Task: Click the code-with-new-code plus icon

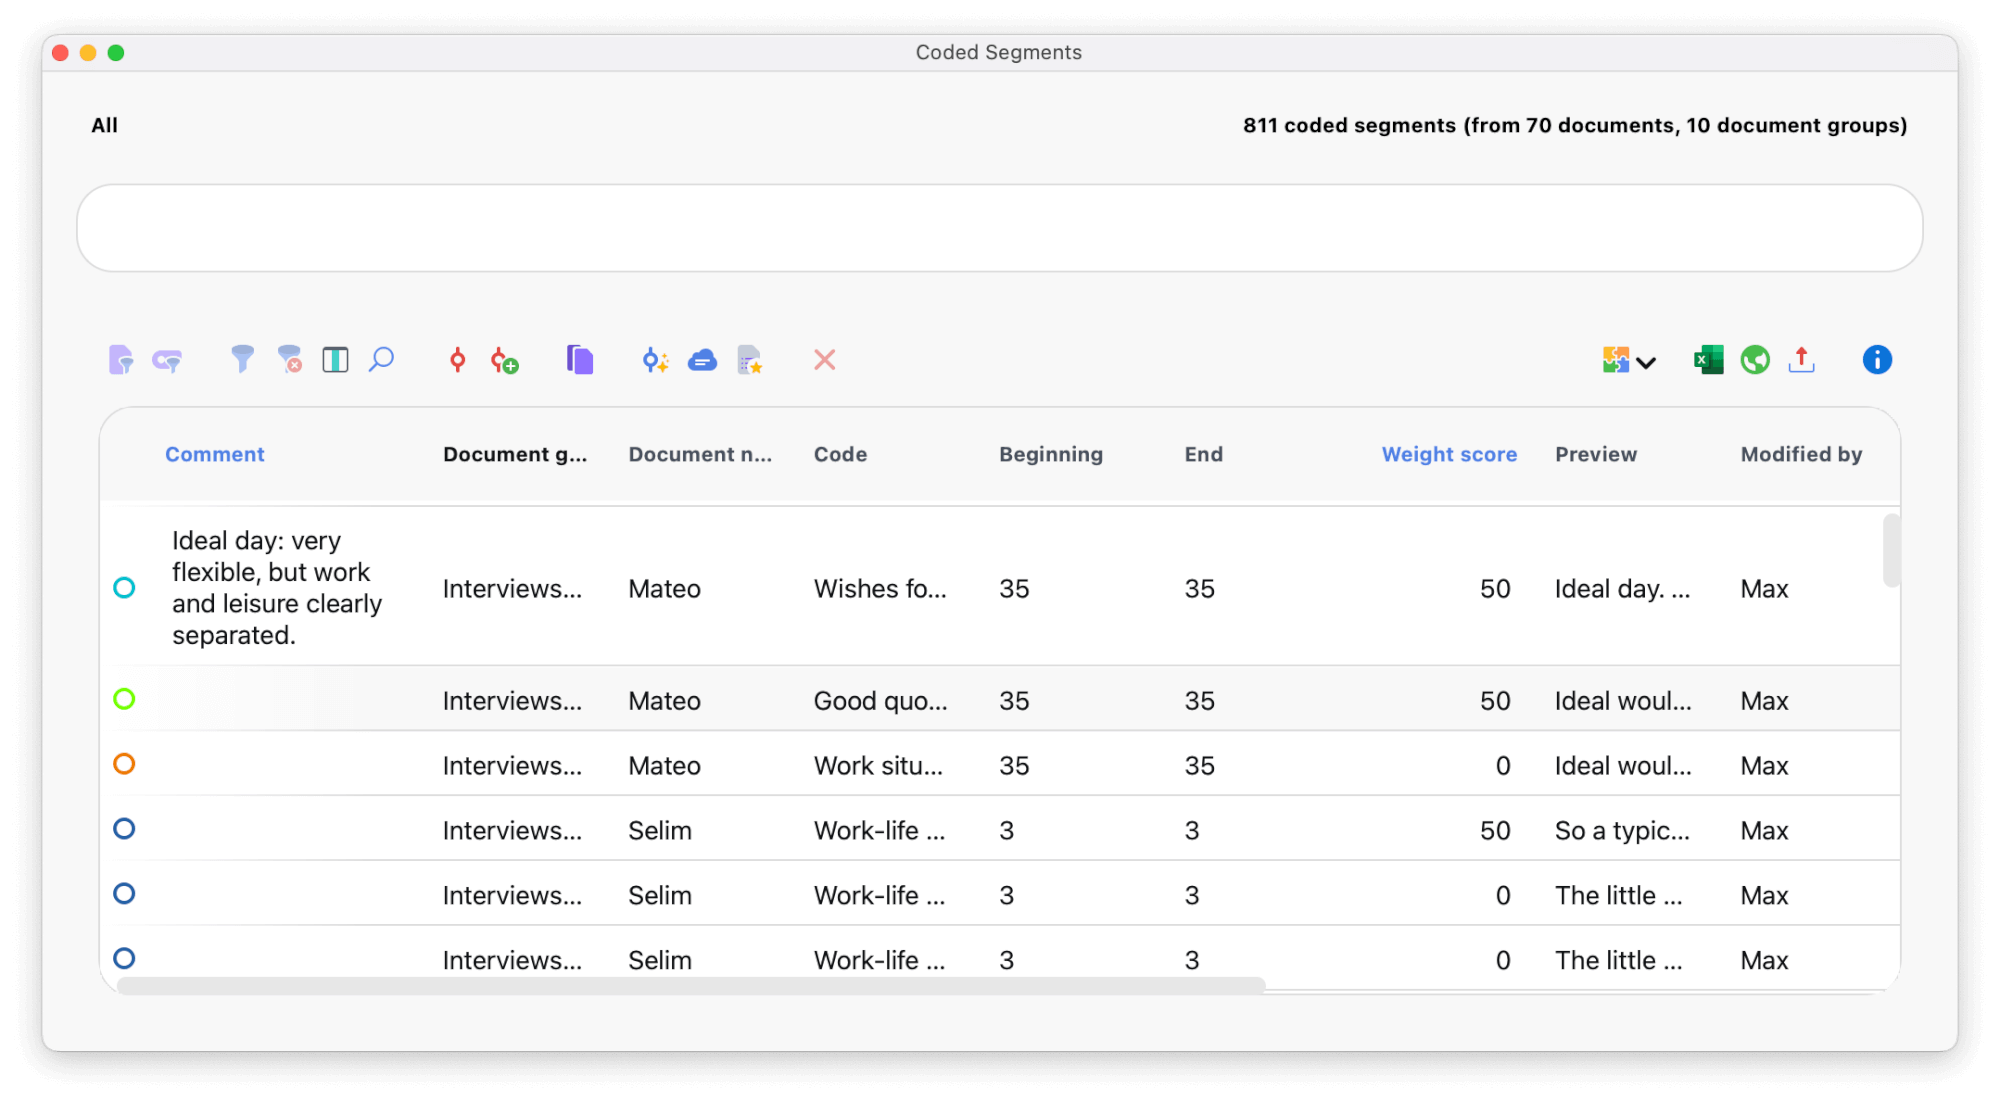Action: pos(504,360)
